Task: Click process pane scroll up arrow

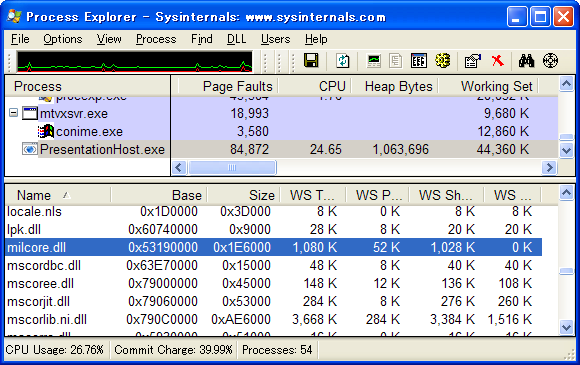Action: click(x=566, y=84)
